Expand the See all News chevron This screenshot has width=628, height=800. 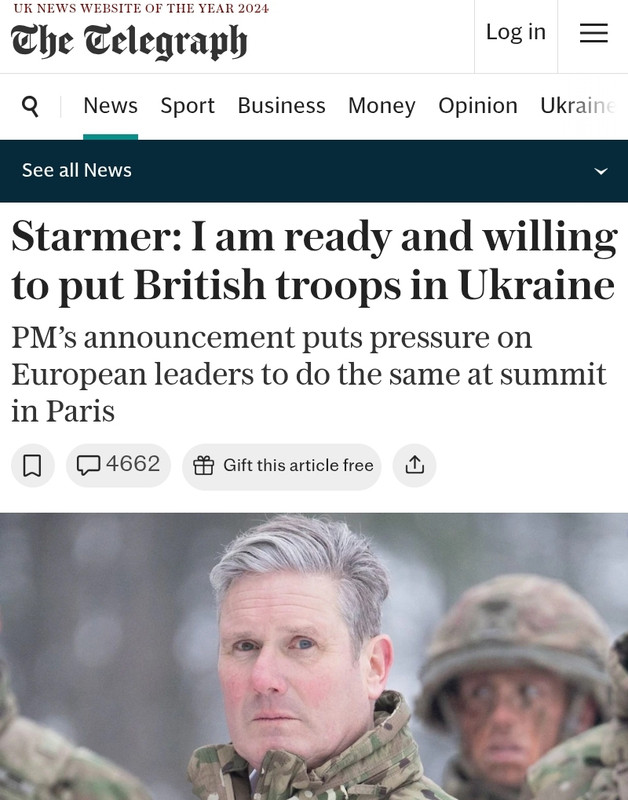tap(601, 171)
